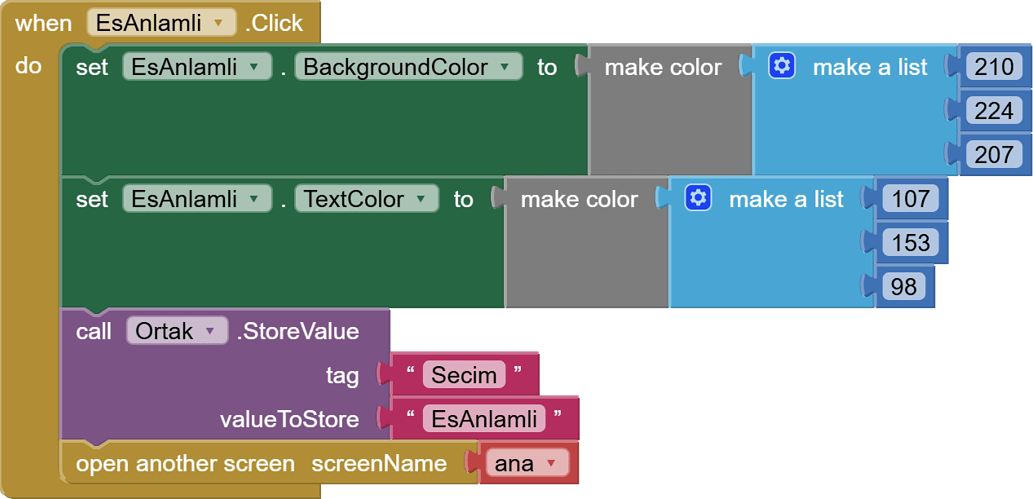Edit the number 210 value
1033x499 pixels.
[994, 67]
